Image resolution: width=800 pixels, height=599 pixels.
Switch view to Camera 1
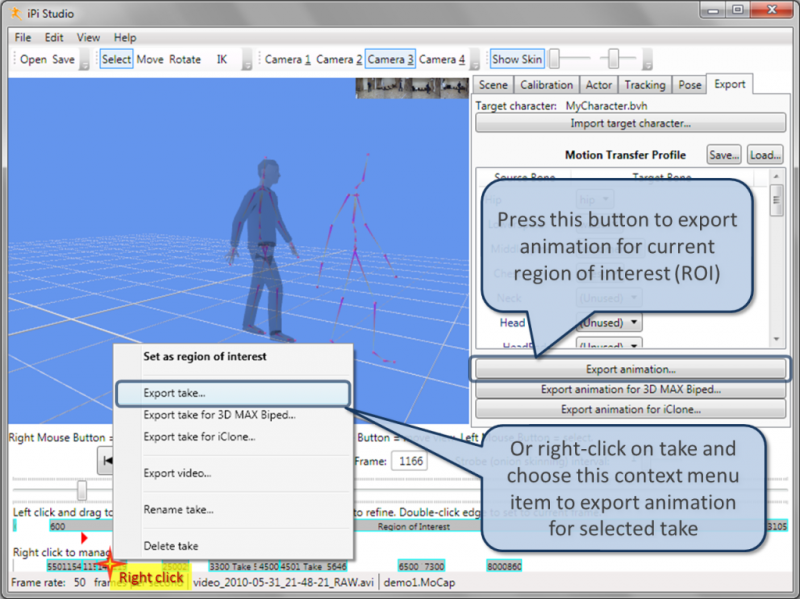(x=288, y=60)
